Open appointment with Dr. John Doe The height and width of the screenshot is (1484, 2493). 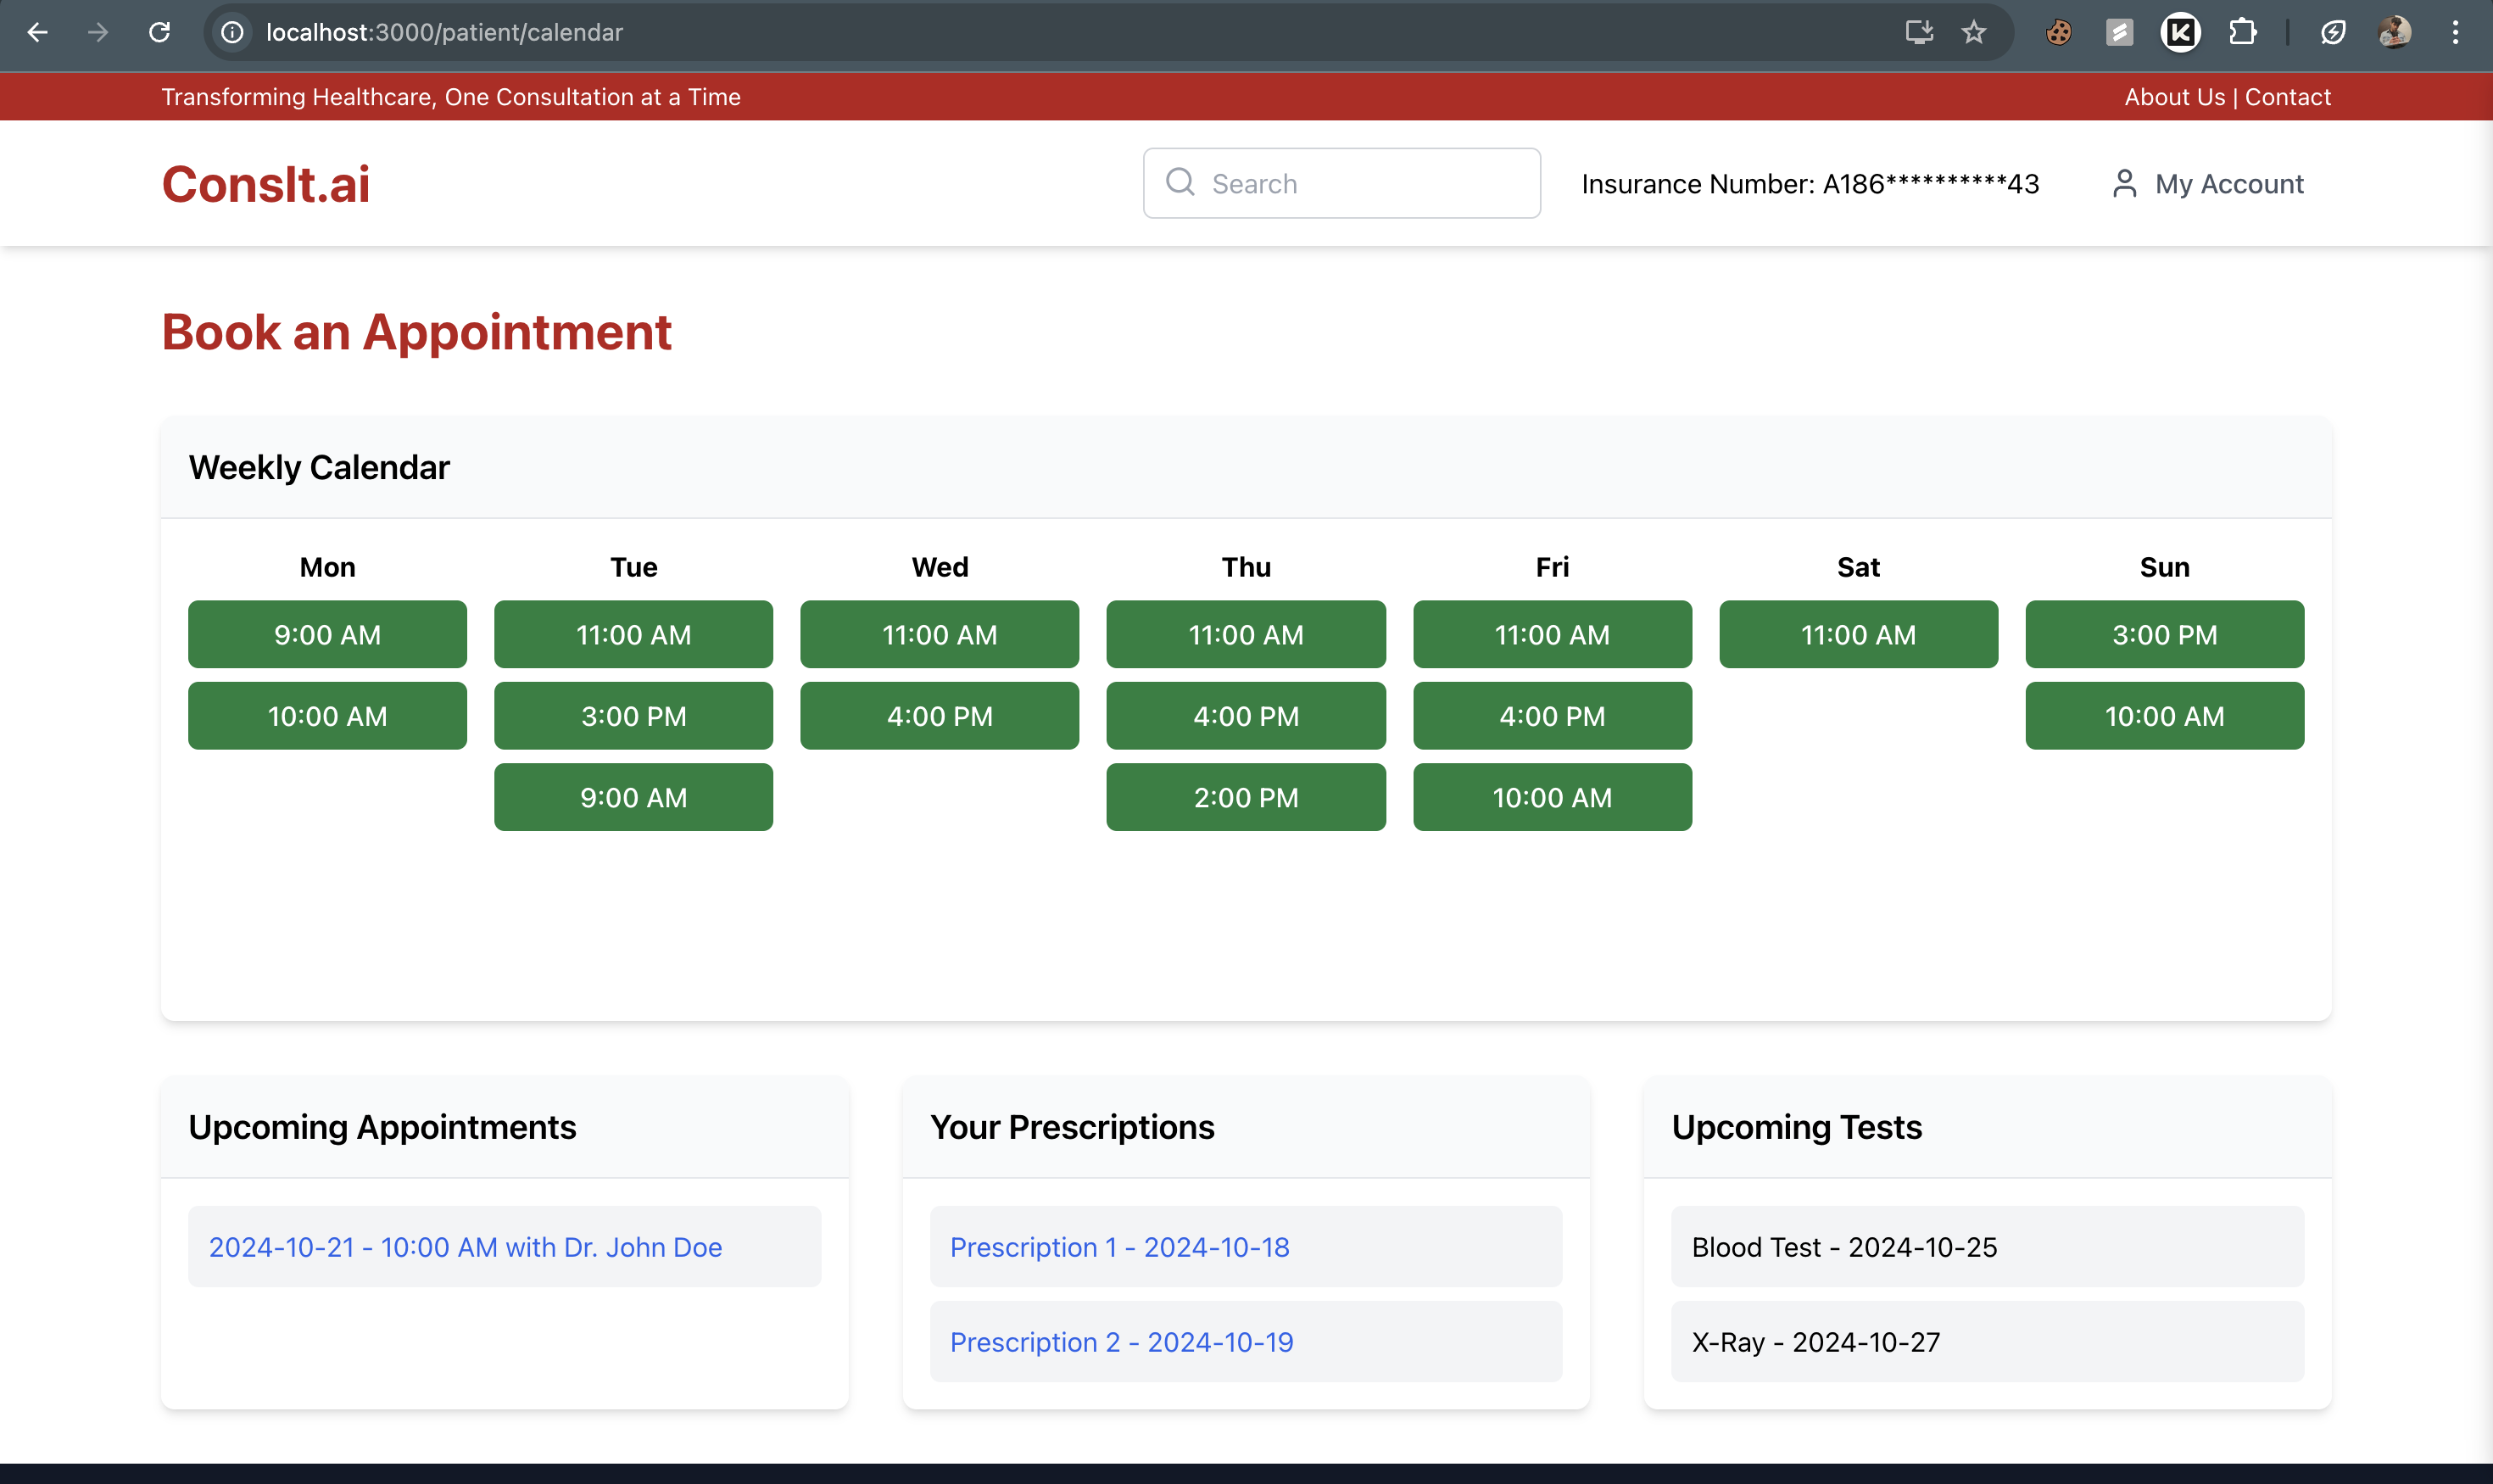point(465,1247)
